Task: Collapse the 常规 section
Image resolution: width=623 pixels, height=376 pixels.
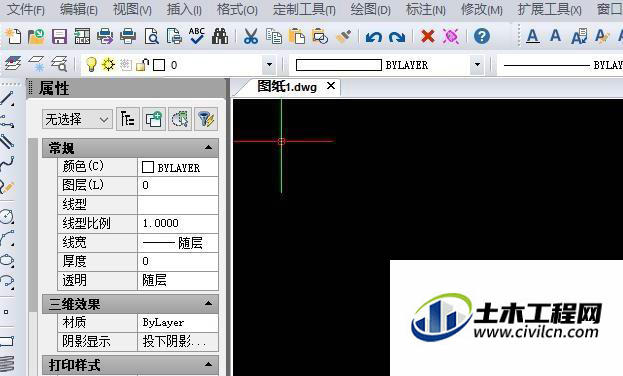Action: 208,148
